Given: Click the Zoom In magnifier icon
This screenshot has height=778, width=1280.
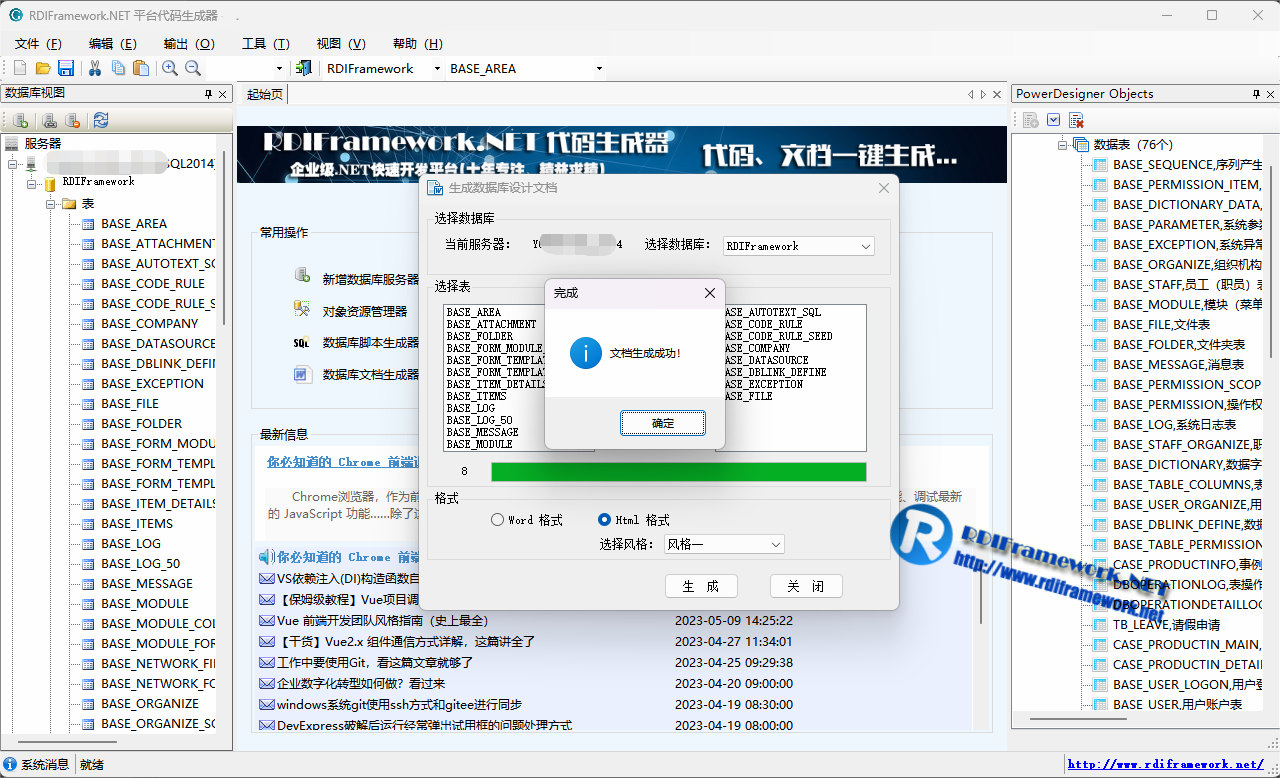Looking at the screenshot, I should coord(170,68).
